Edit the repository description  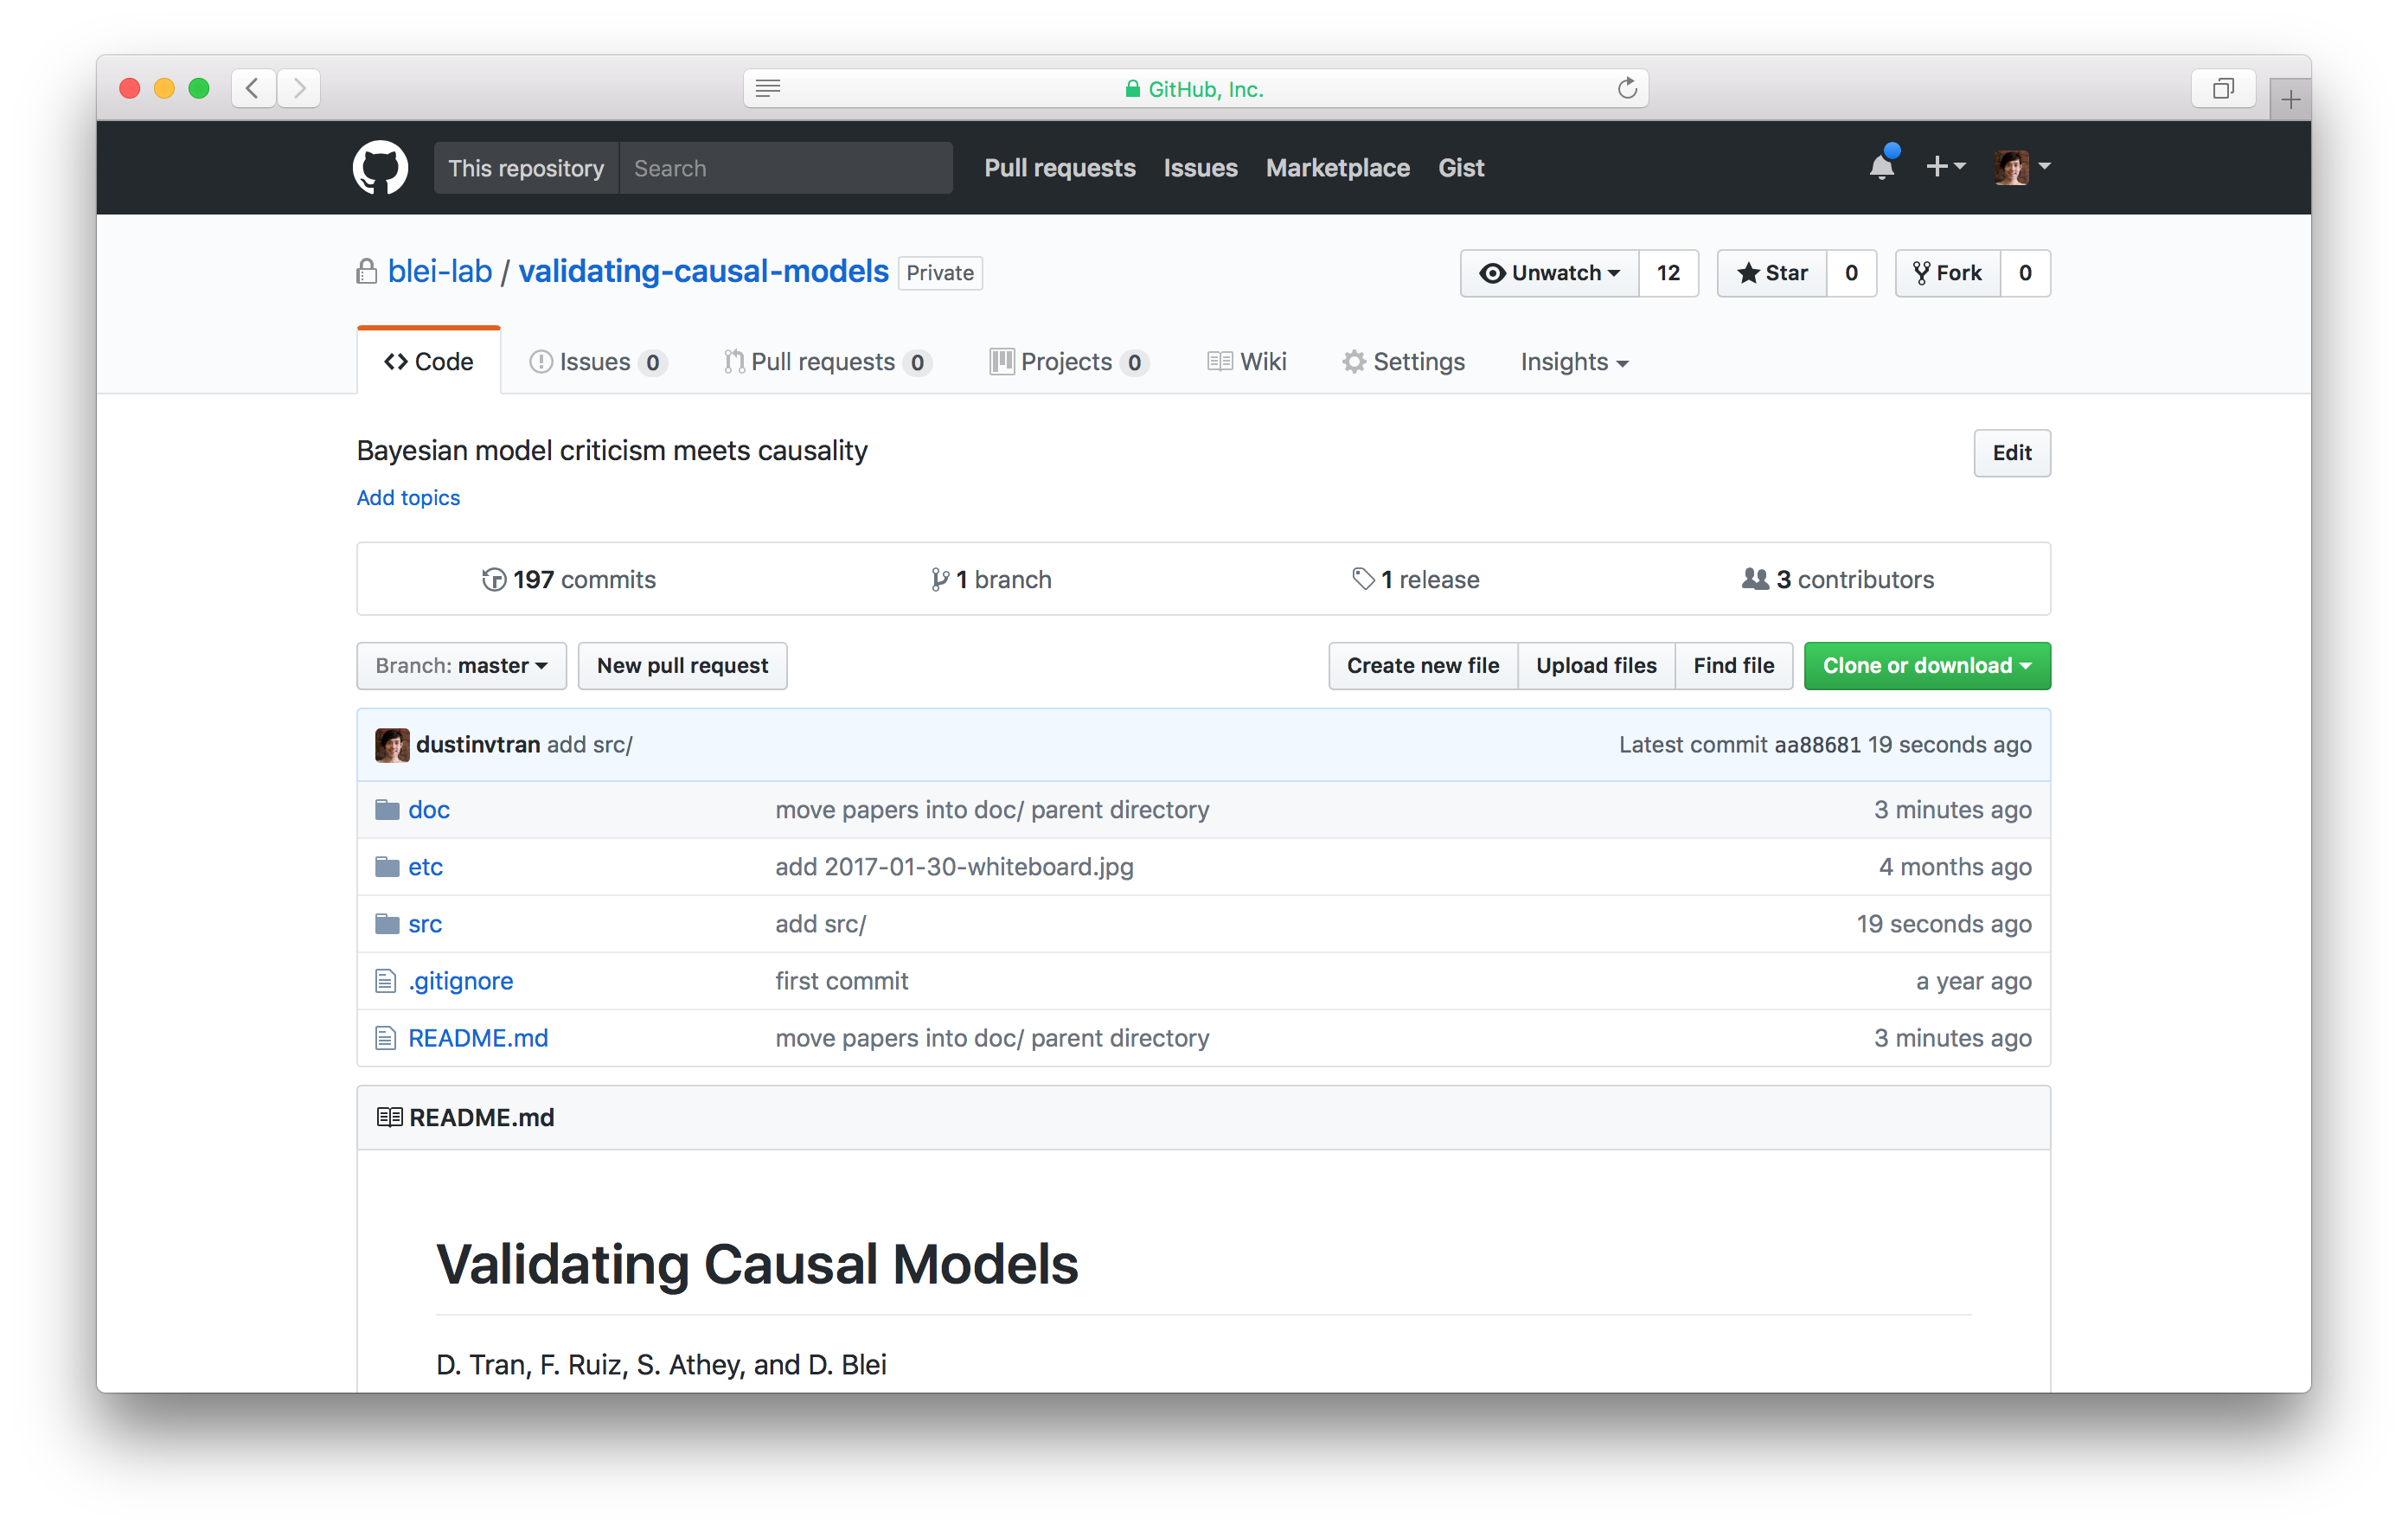point(2011,452)
